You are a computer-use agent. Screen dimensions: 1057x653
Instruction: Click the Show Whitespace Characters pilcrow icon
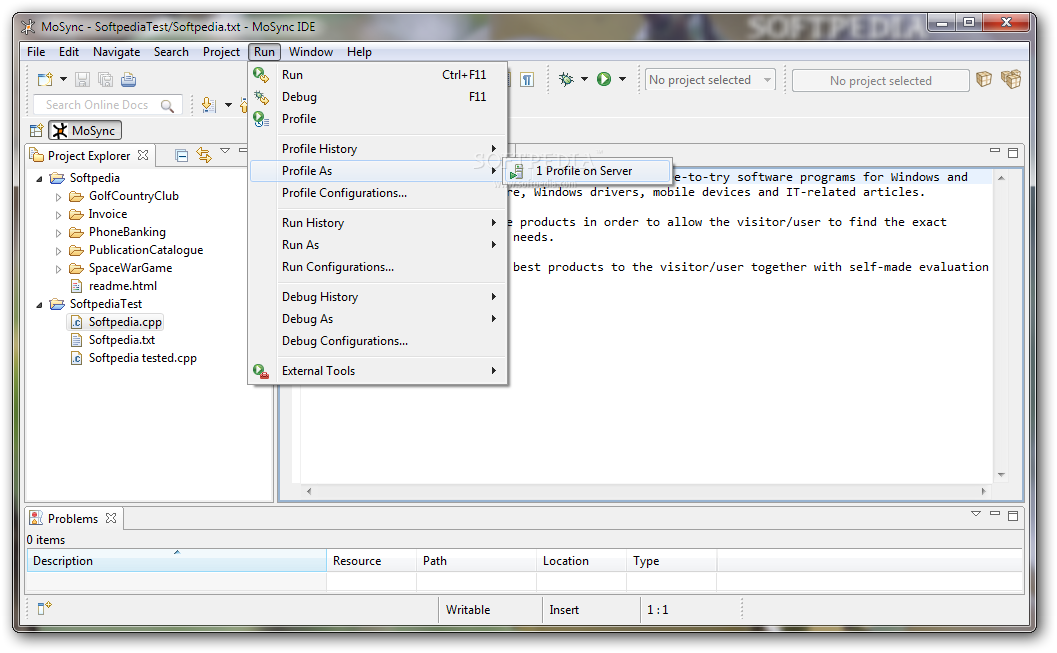[x=527, y=80]
